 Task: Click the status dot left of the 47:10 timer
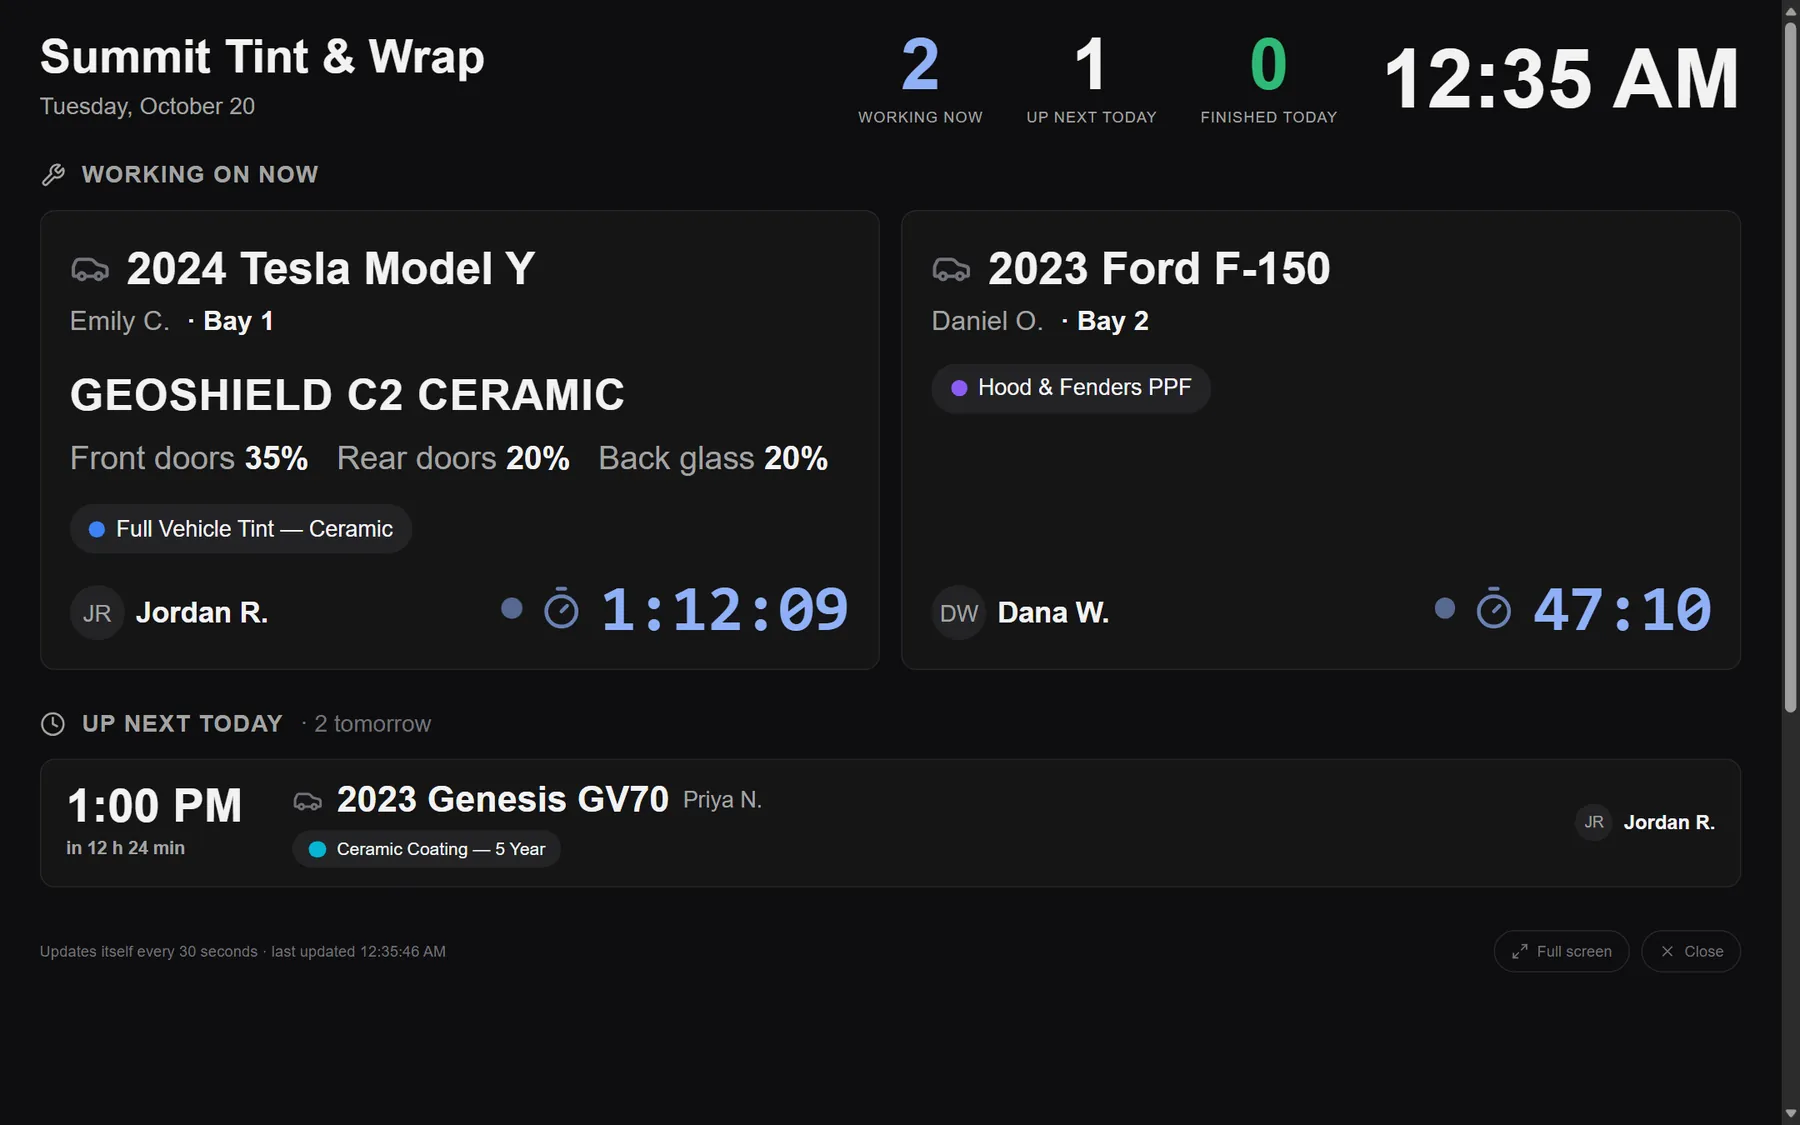(1444, 608)
